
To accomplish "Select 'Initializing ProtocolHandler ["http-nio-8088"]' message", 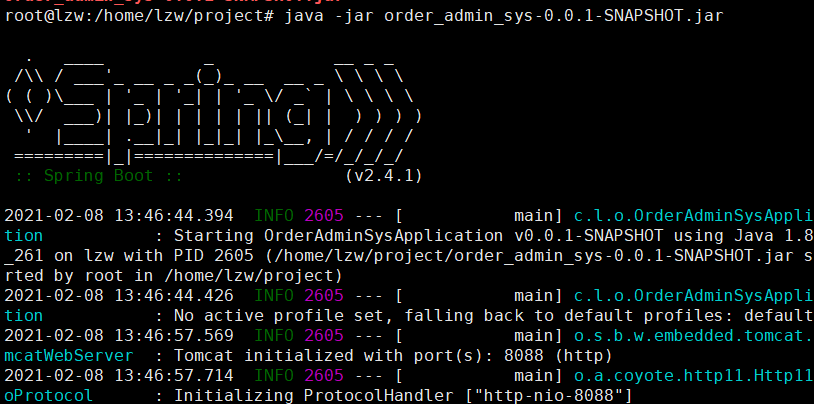I will point(403,396).
